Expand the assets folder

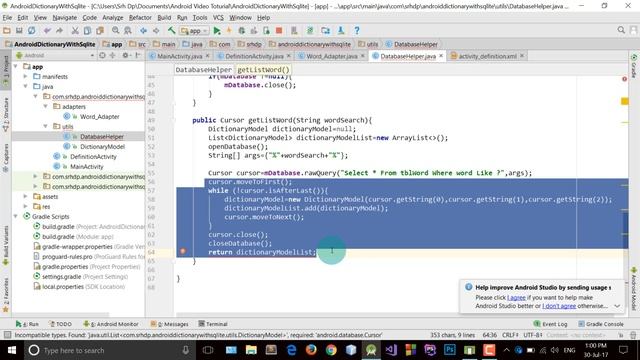coord(25,196)
